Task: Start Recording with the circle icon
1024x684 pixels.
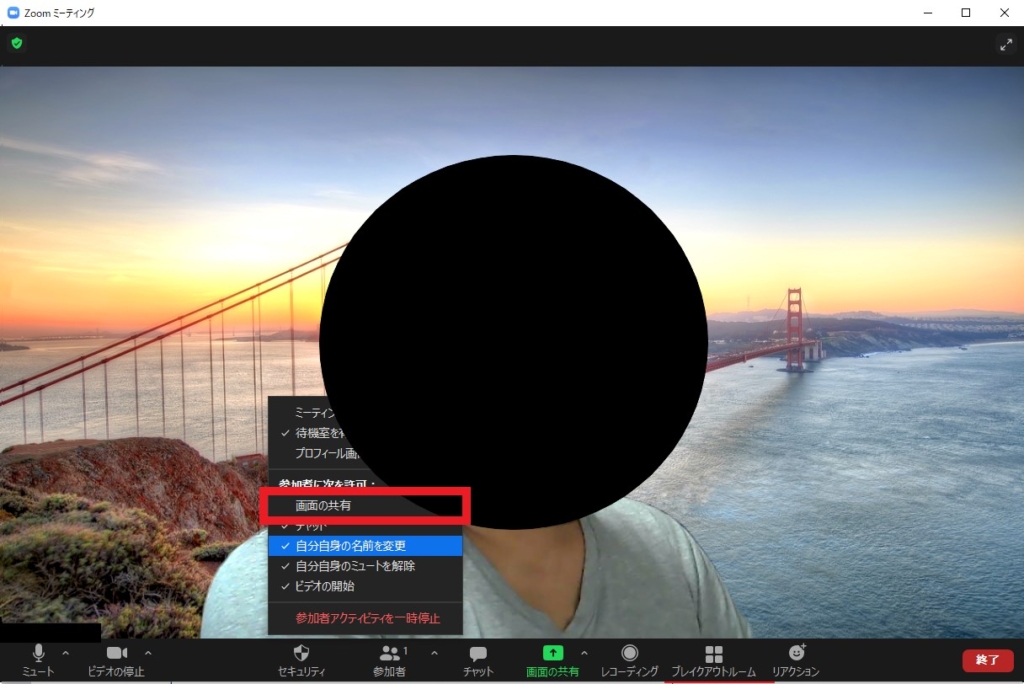Action: pyautogui.click(x=630, y=653)
